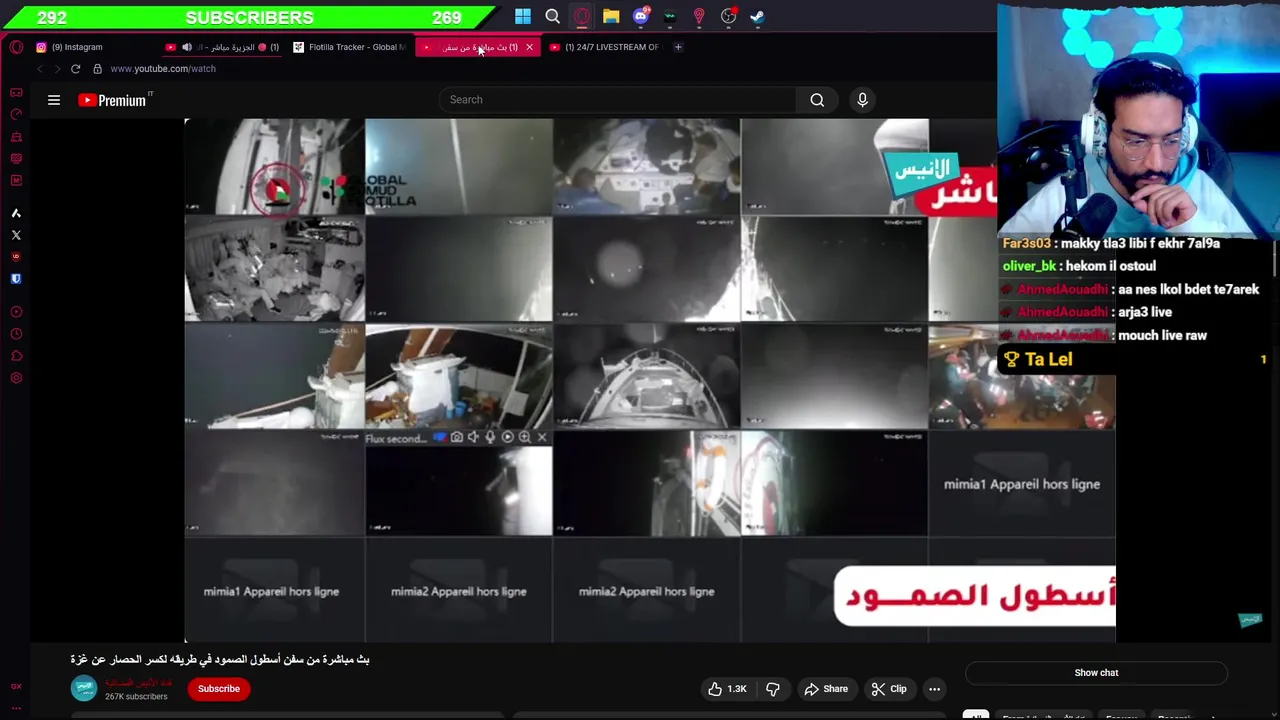Open Steam from the taskbar
Screen dimensions: 1280x720
757,16
